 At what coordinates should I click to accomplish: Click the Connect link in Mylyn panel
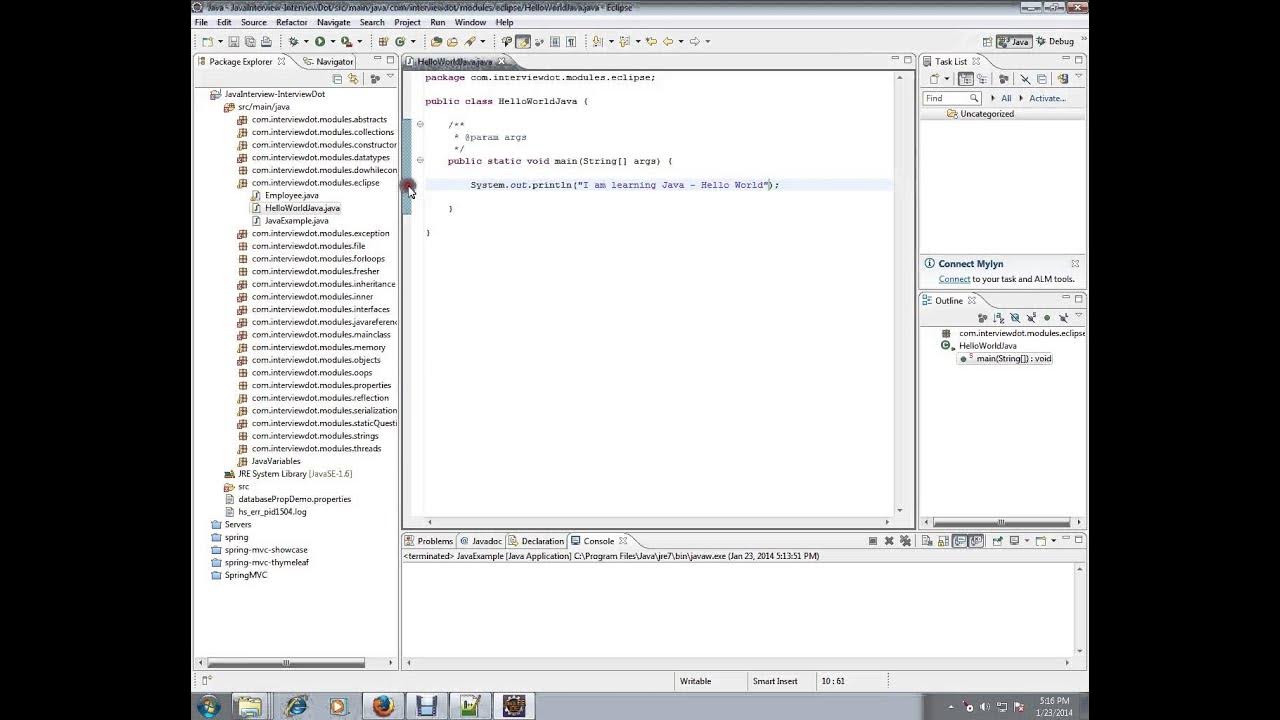[x=954, y=279]
